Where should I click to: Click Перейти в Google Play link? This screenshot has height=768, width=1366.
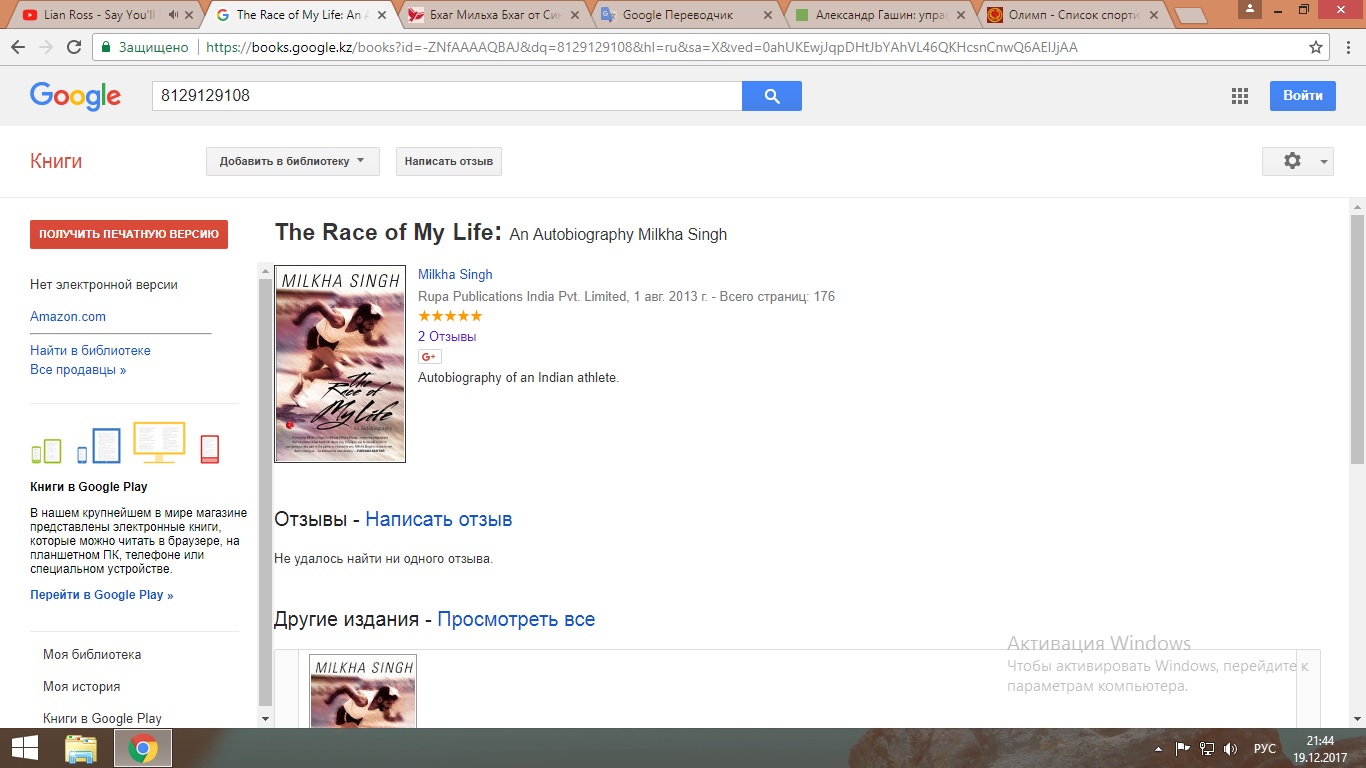tap(102, 594)
